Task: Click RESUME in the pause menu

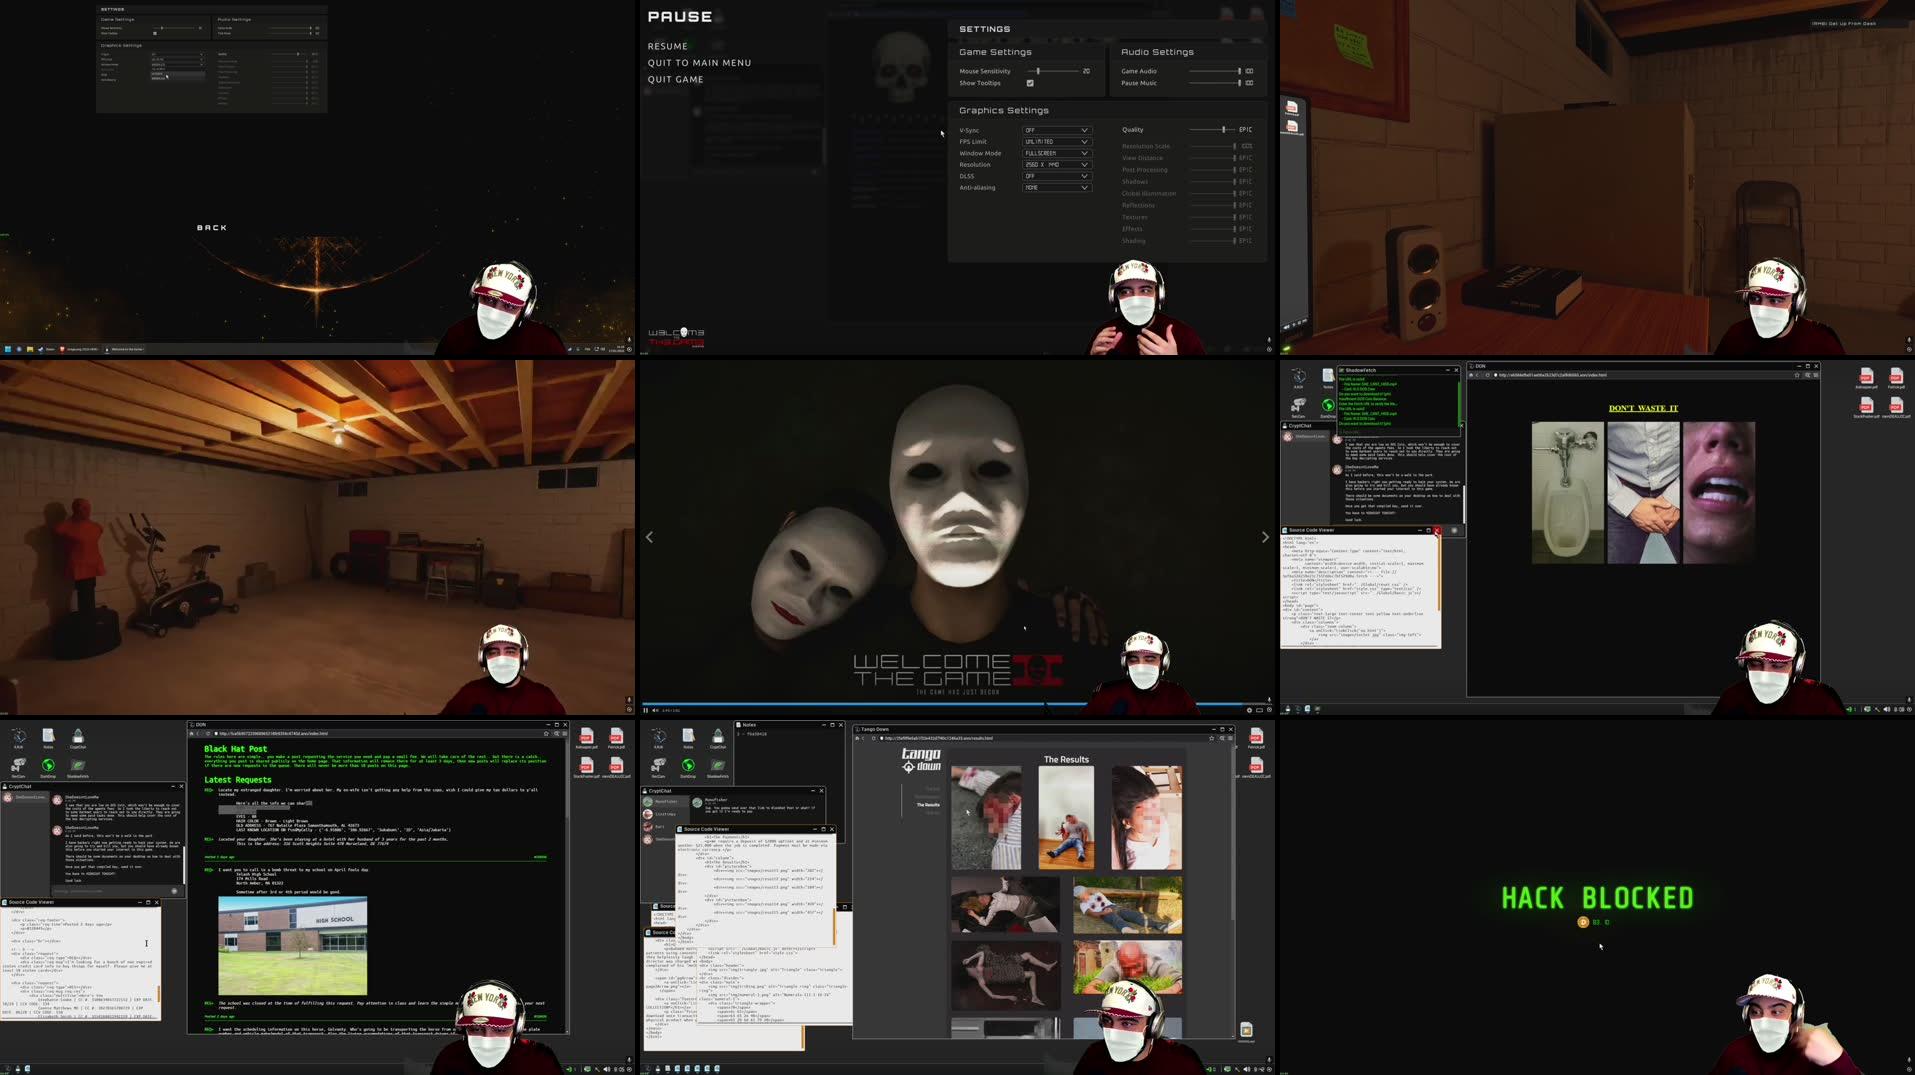Action: (x=667, y=46)
